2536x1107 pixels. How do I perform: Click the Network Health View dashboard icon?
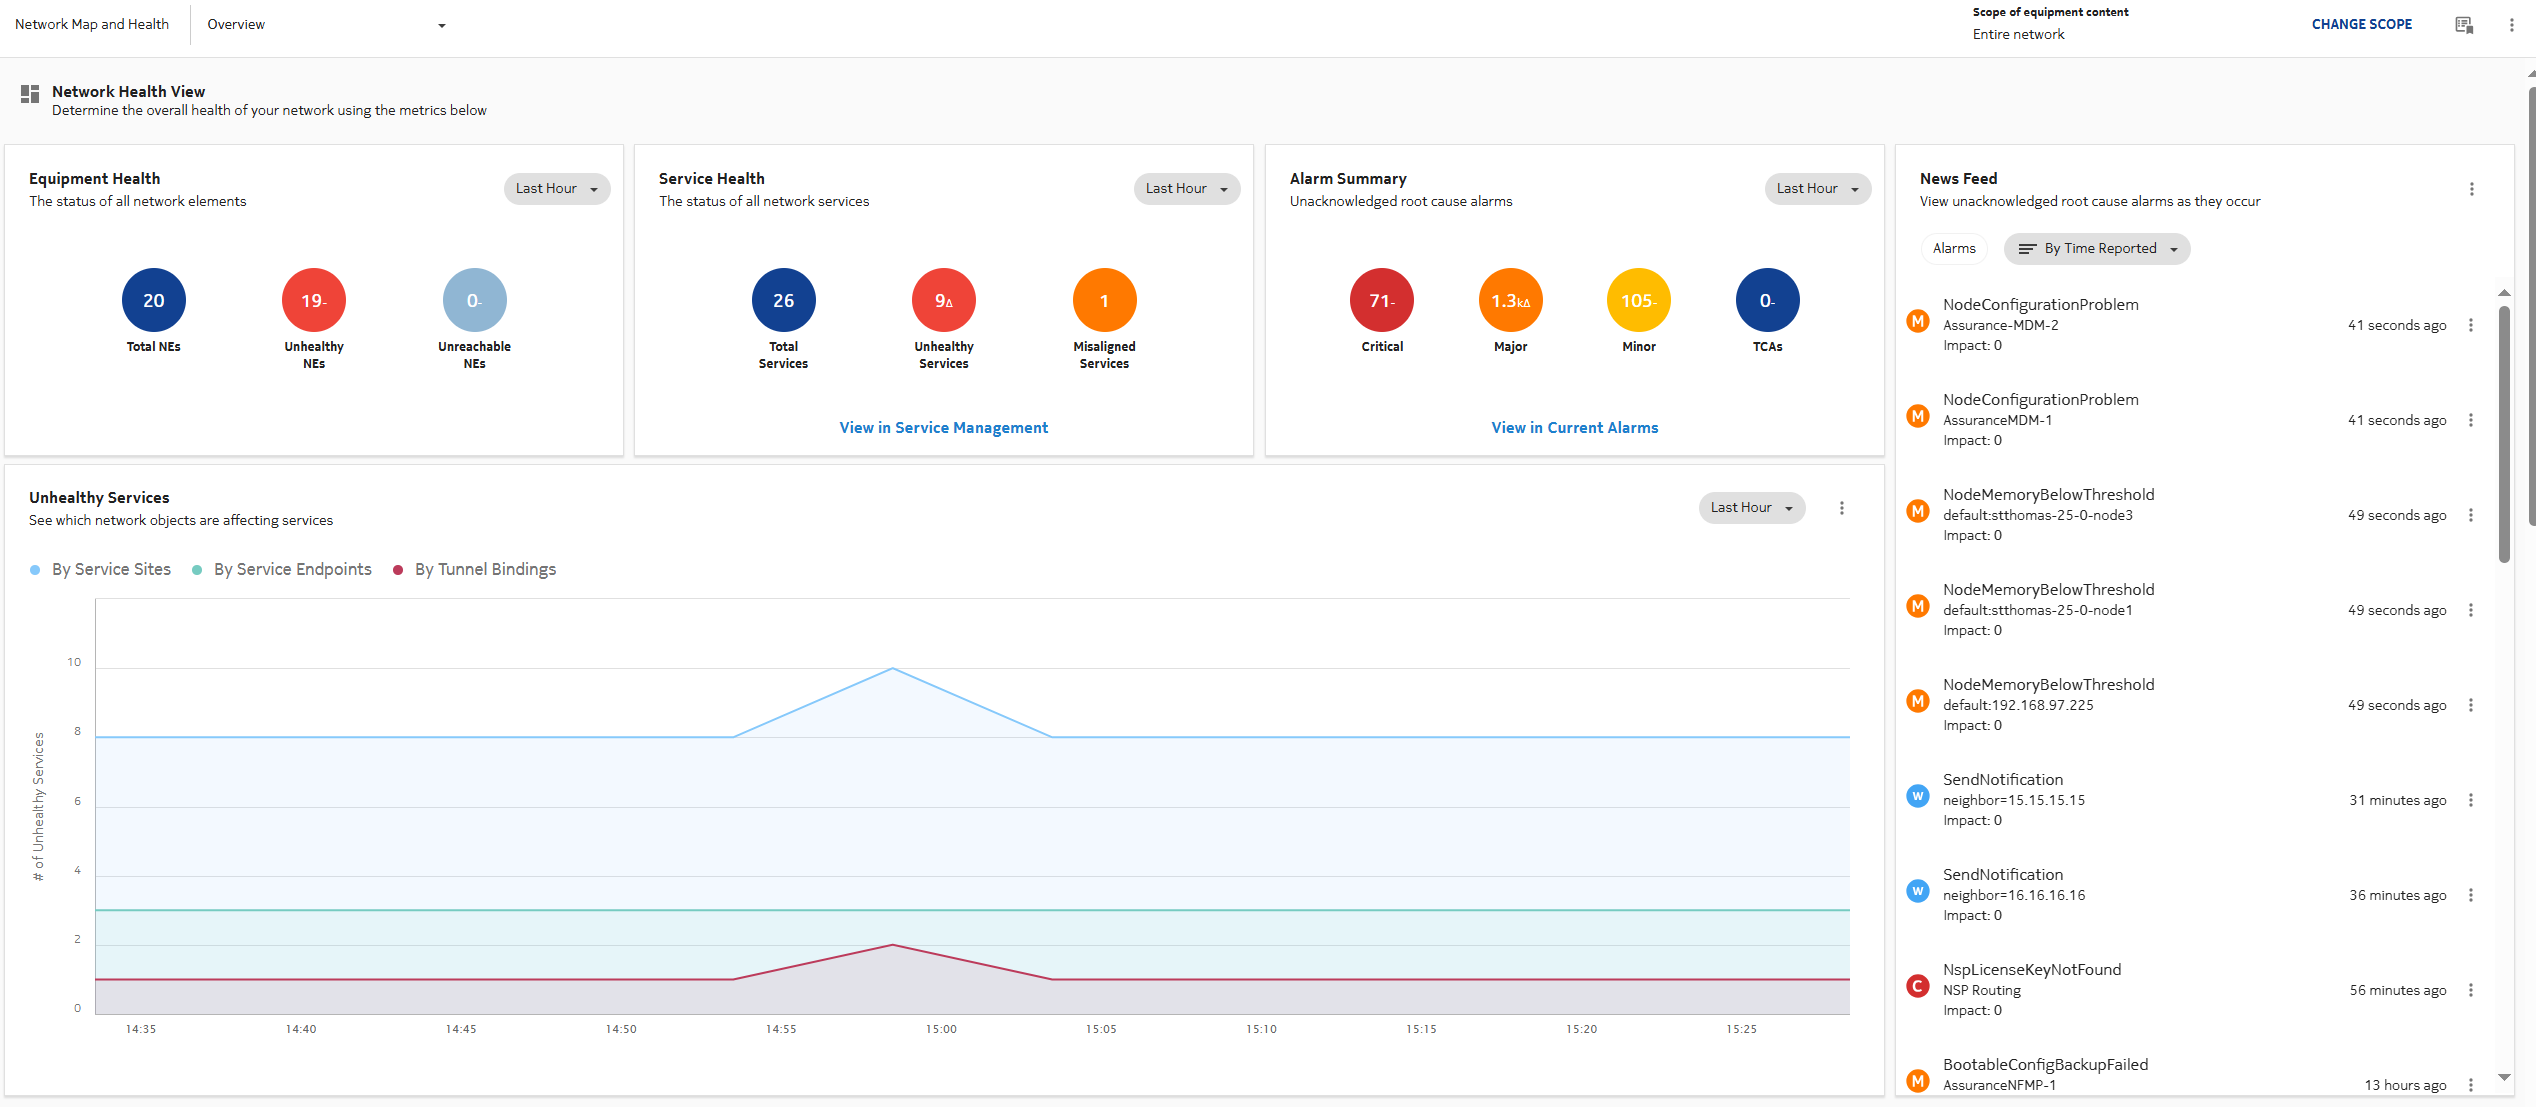tap(30, 94)
